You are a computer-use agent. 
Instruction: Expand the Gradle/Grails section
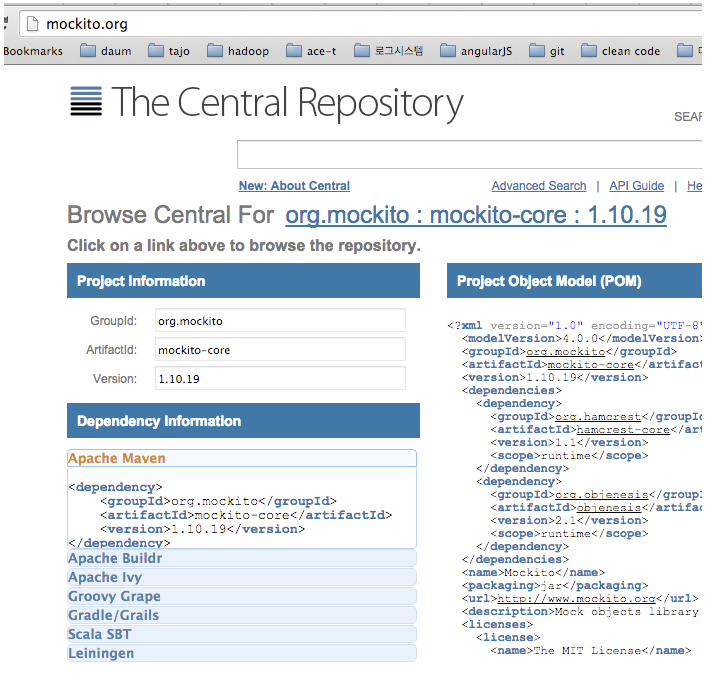point(242,615)
